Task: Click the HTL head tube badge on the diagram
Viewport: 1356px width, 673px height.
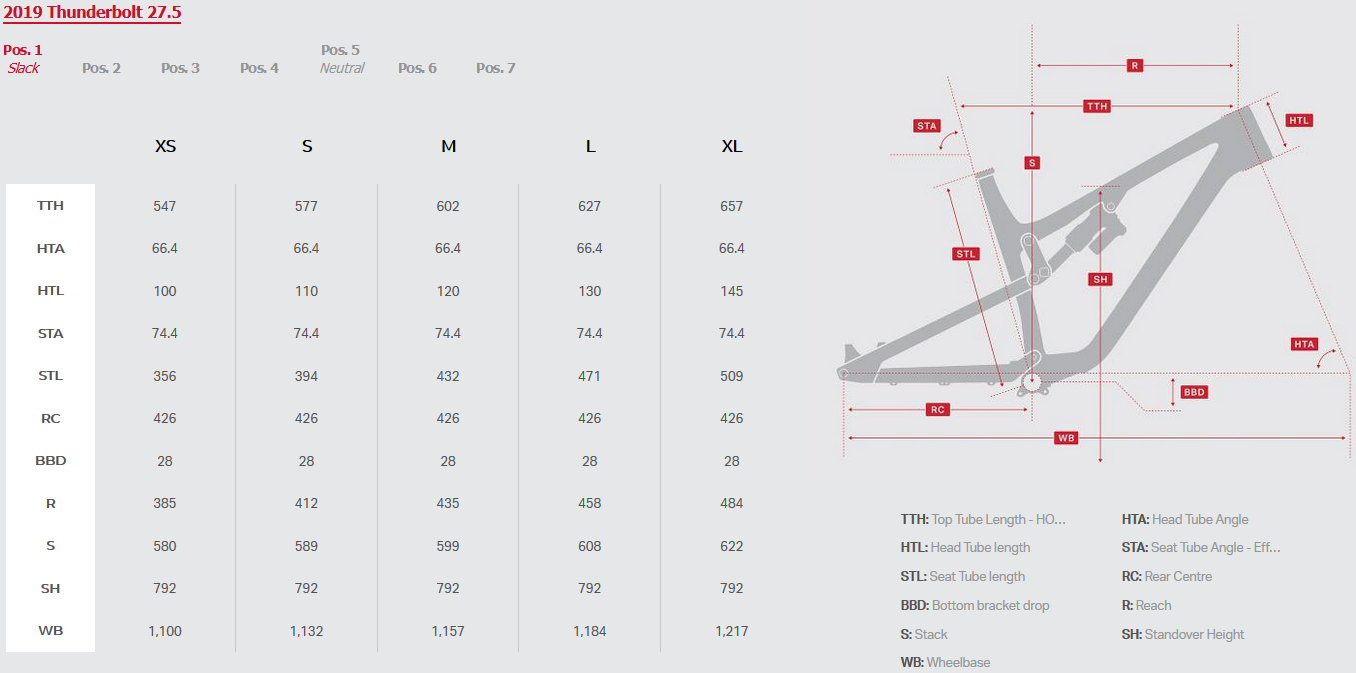Action: (1298, 120)
